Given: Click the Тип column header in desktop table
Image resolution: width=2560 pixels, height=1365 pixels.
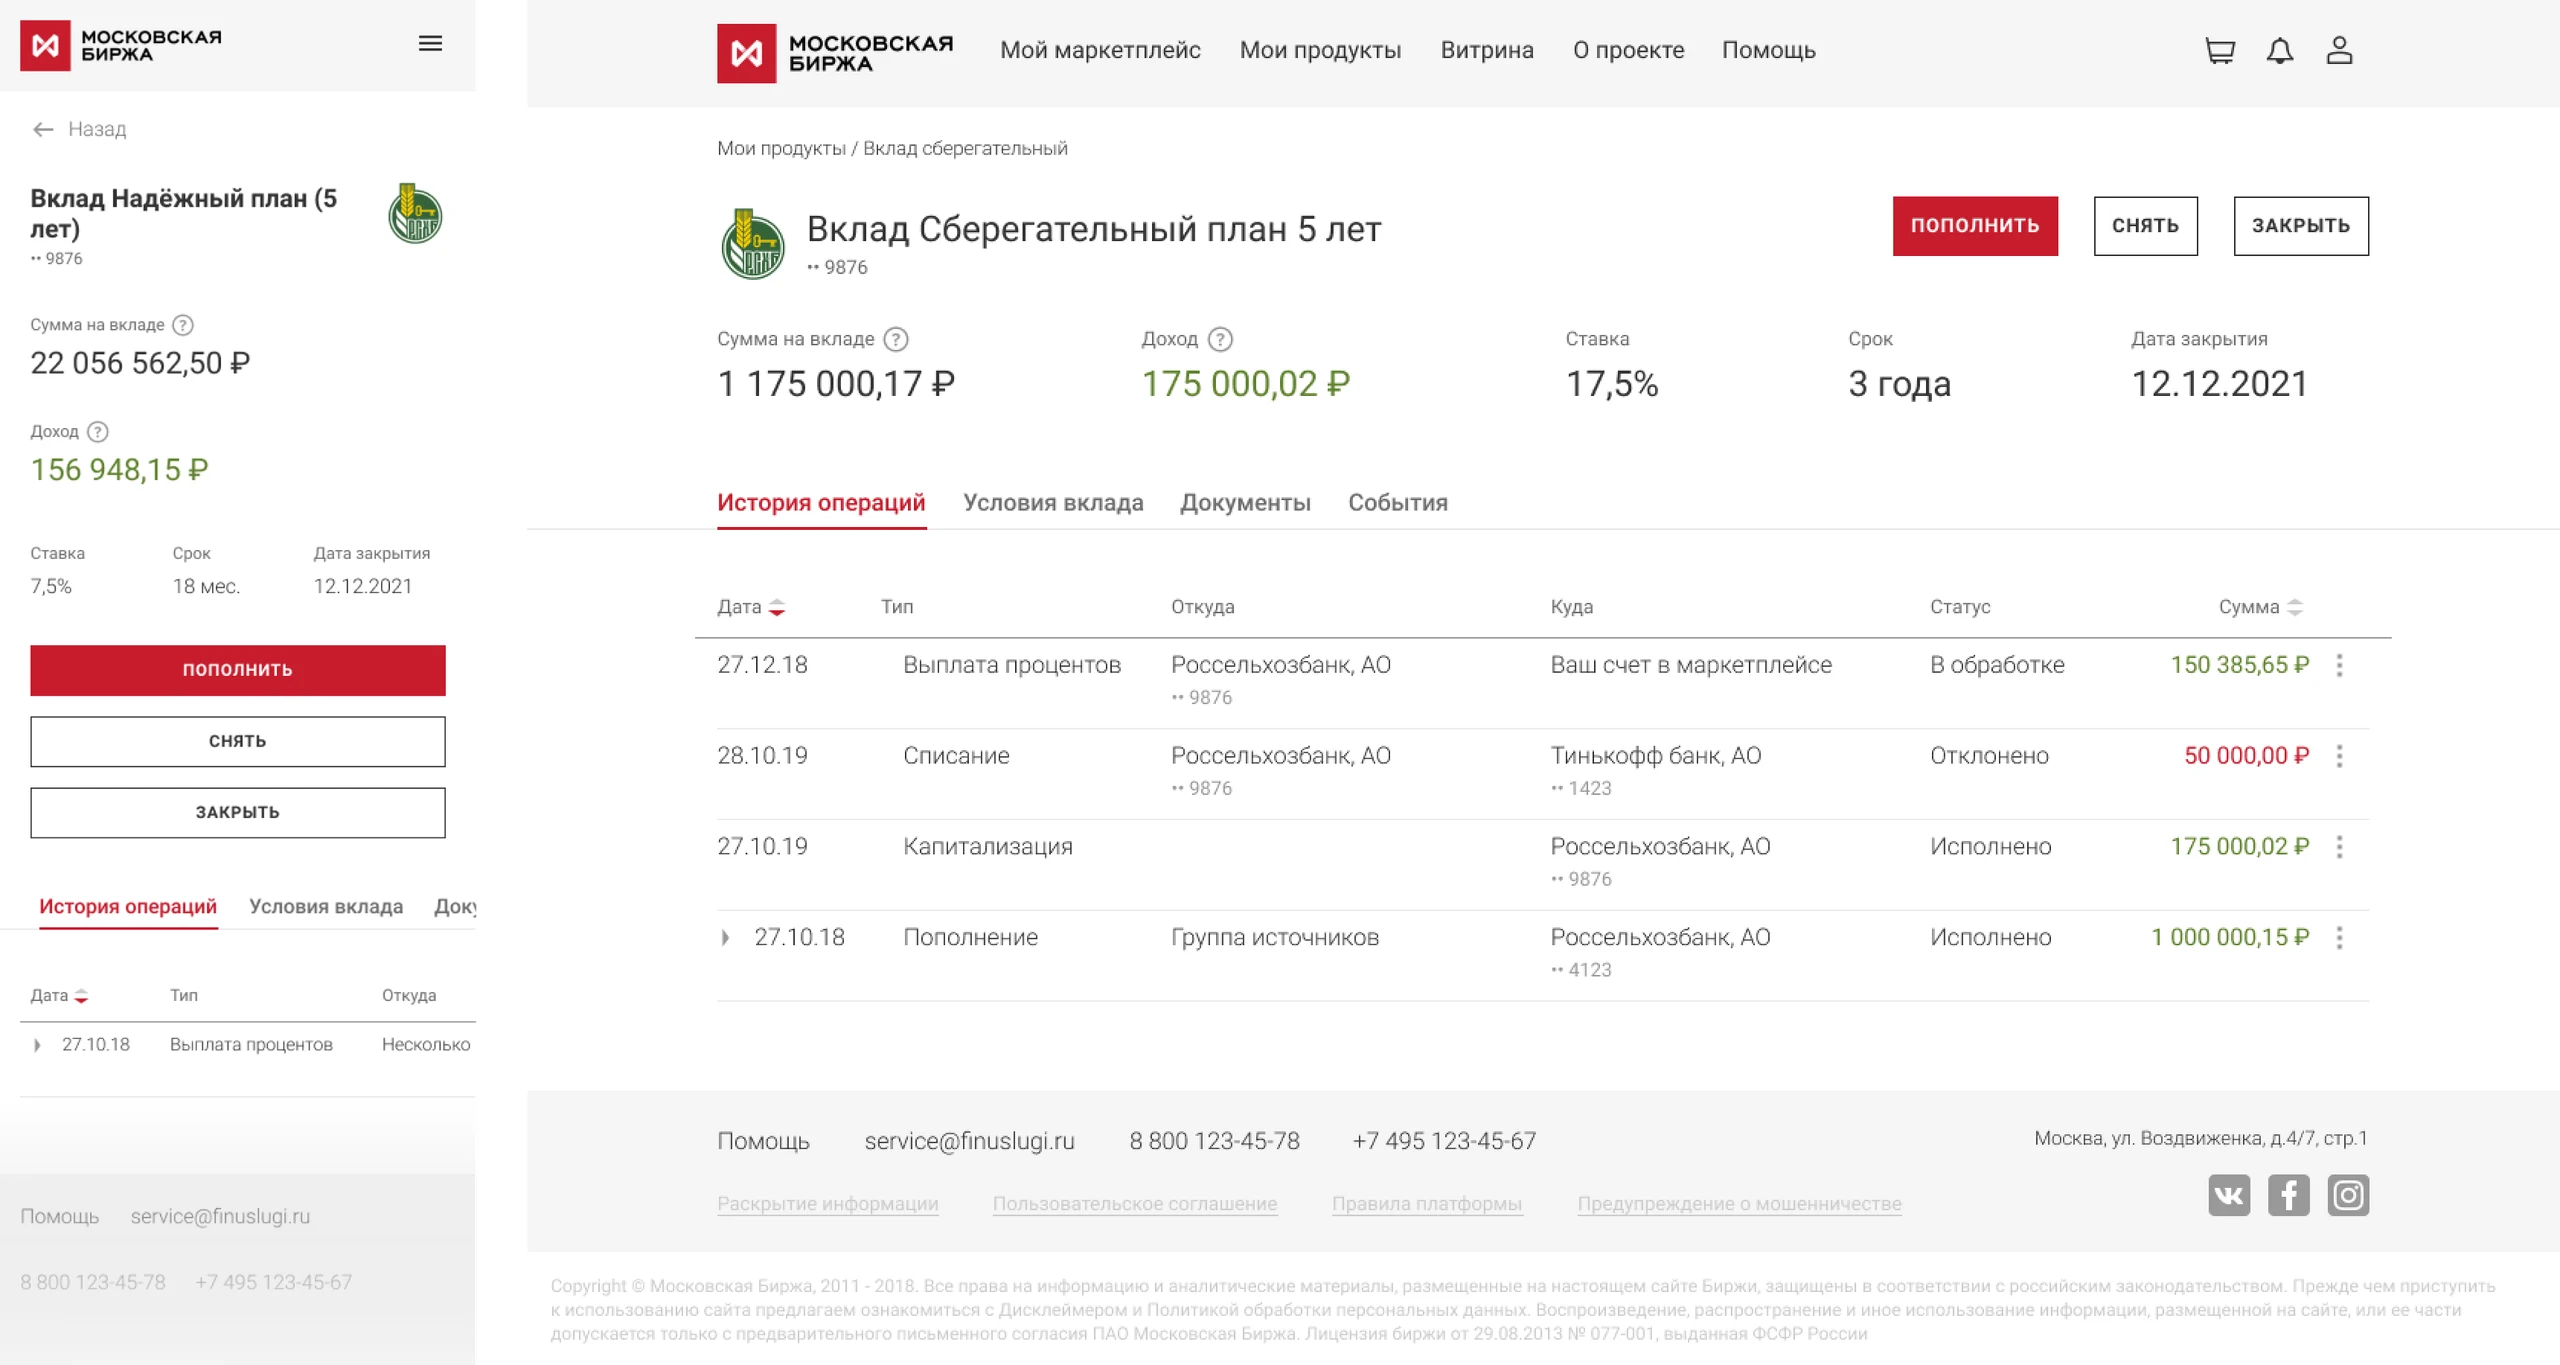Looking at the screenshot, I should 897,607.
